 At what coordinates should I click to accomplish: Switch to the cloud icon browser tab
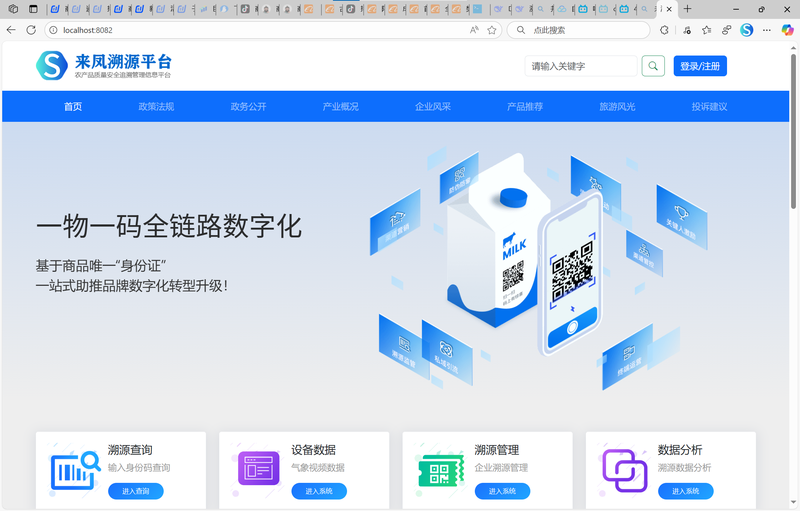562,9
